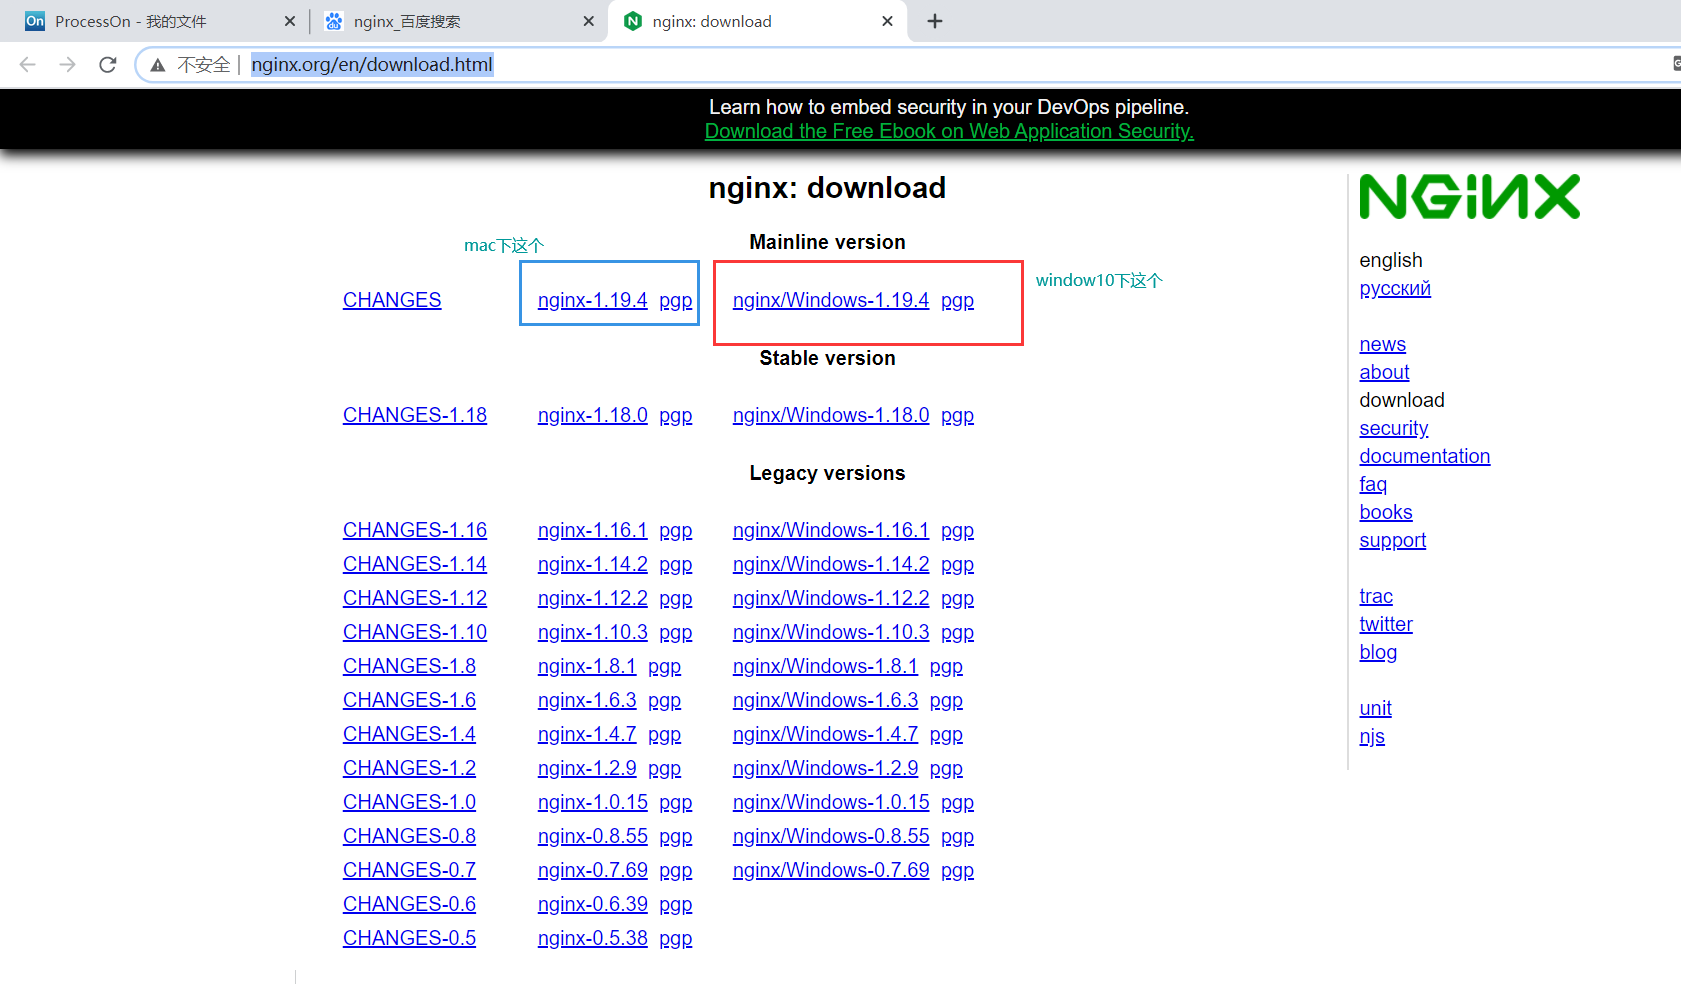
Task: Open CHANGES-1.16 link
Action: [x=415, y=530]
